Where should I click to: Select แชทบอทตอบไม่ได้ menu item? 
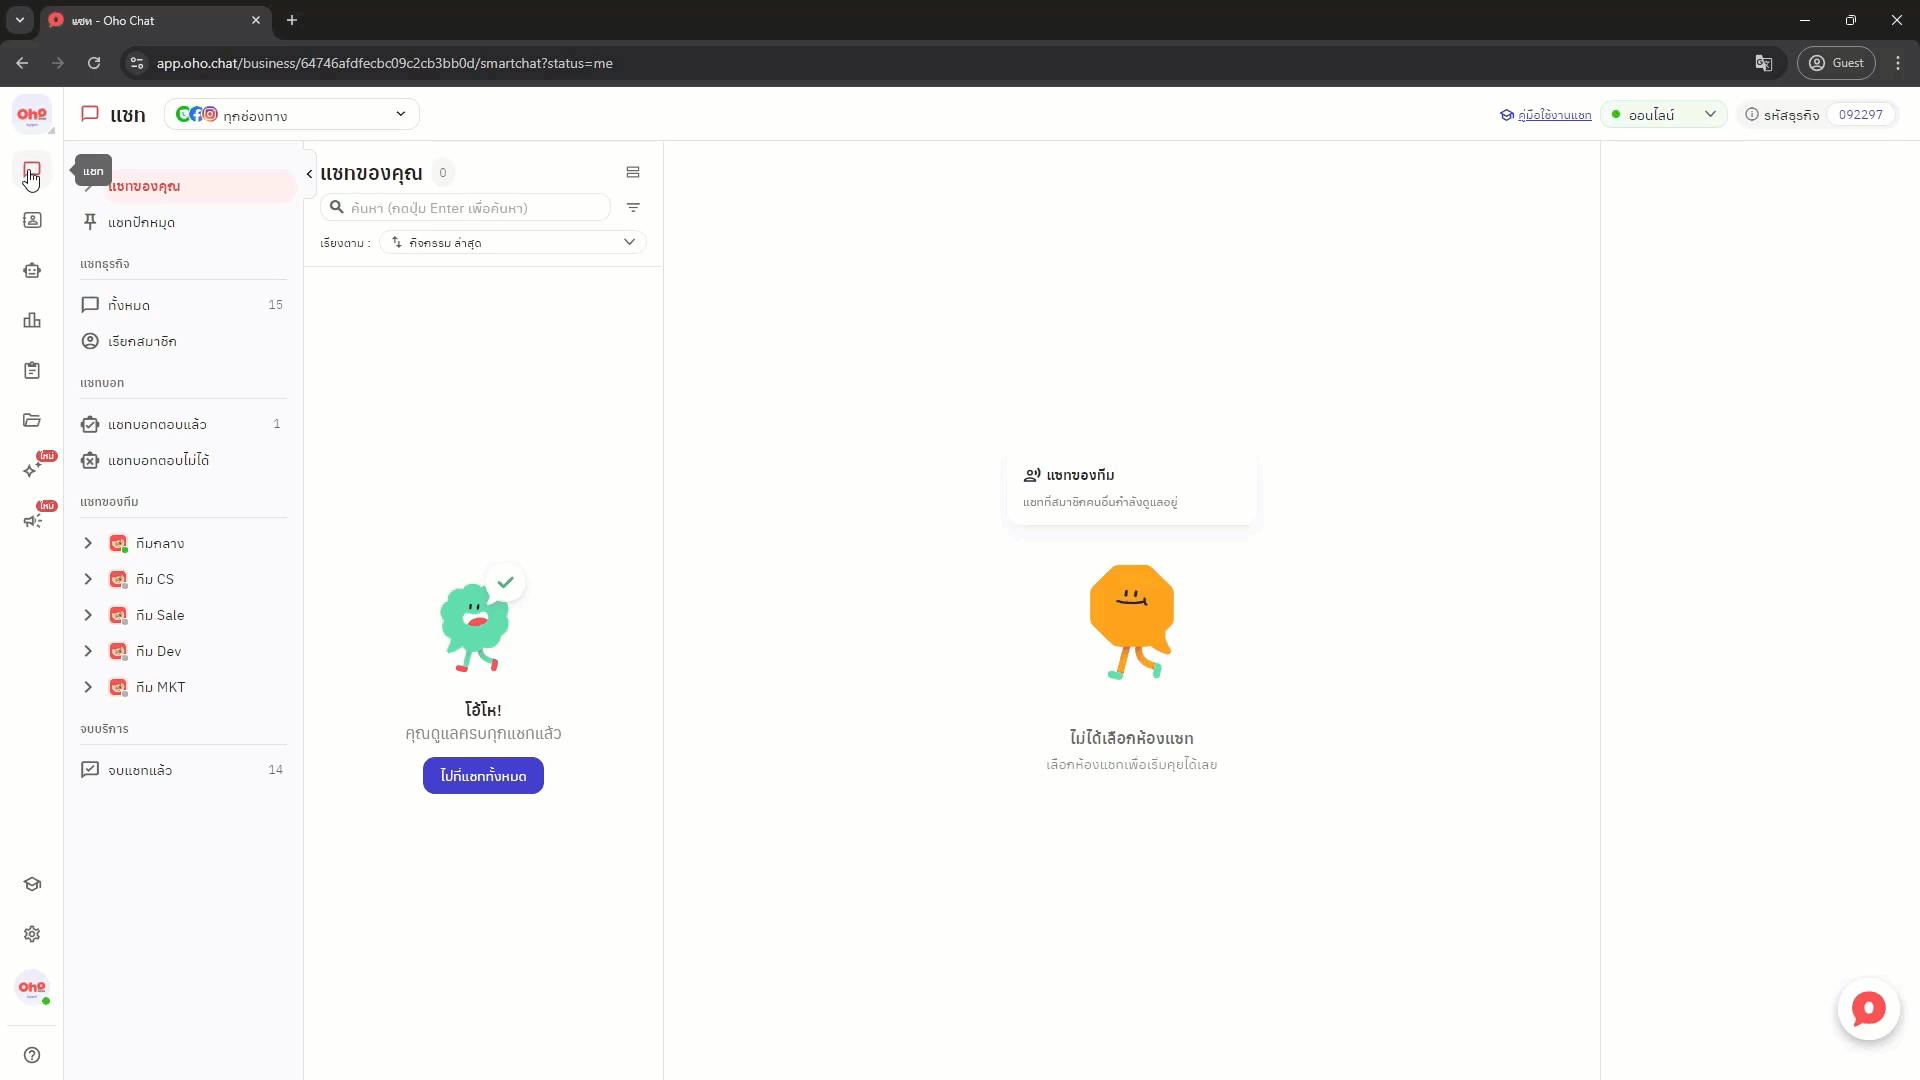click(x=185, y=460)
